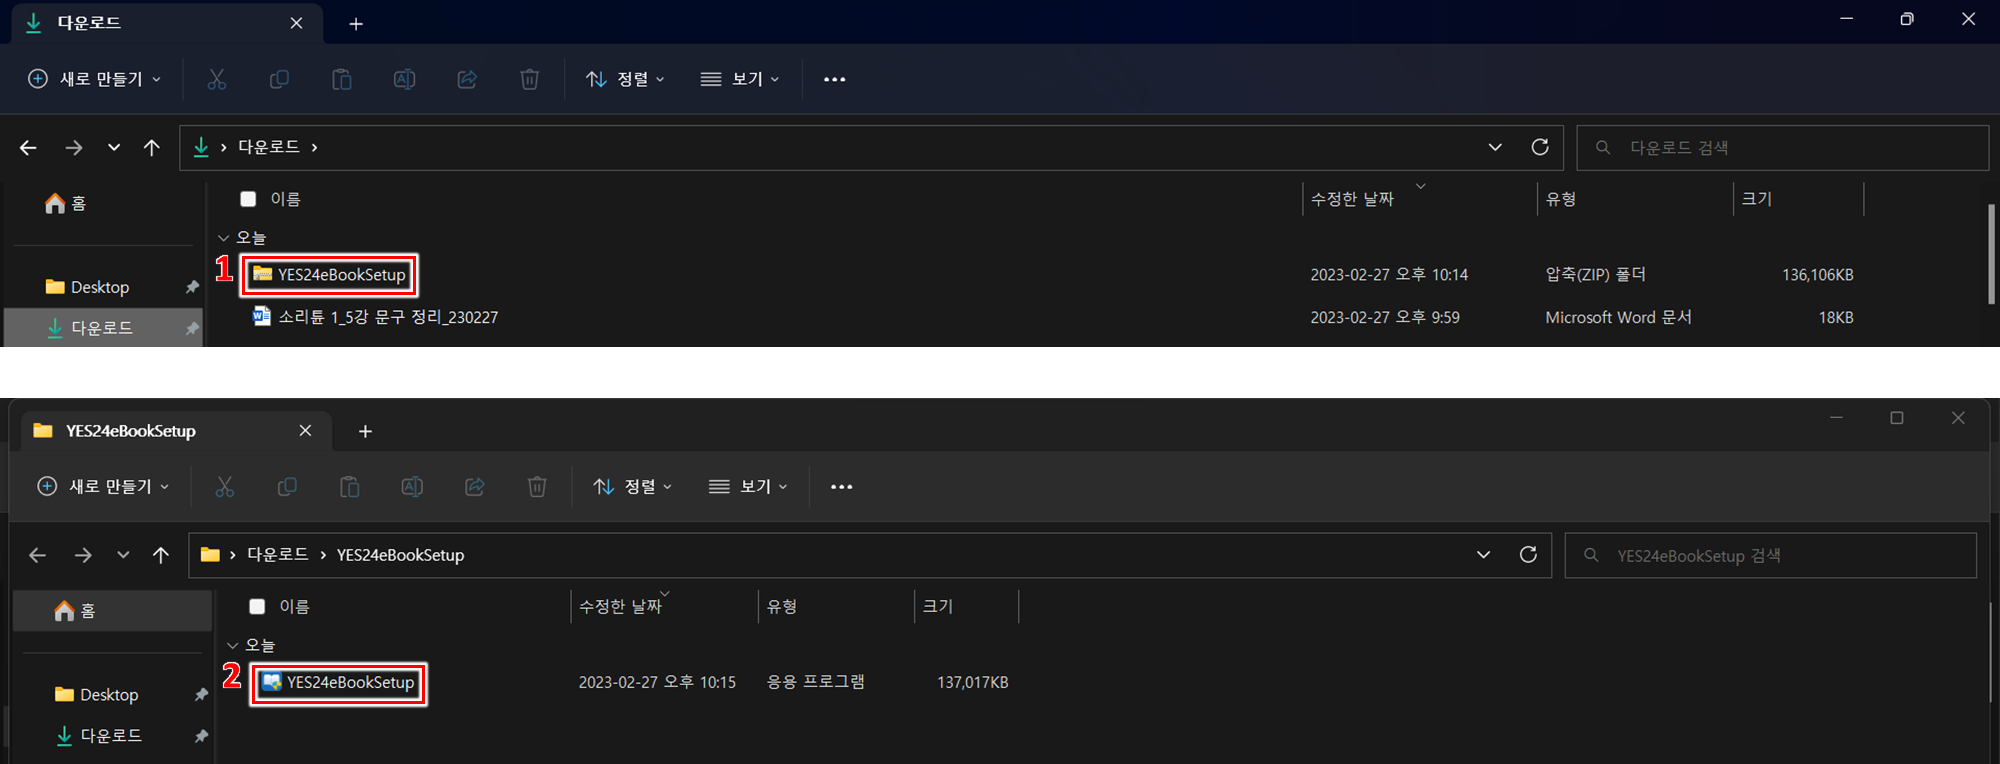The image size is (2000, 764).
Task: Click Share icon in the 다운로드 window toolbar
Action: pyautogui.click(x=467, y=79)
